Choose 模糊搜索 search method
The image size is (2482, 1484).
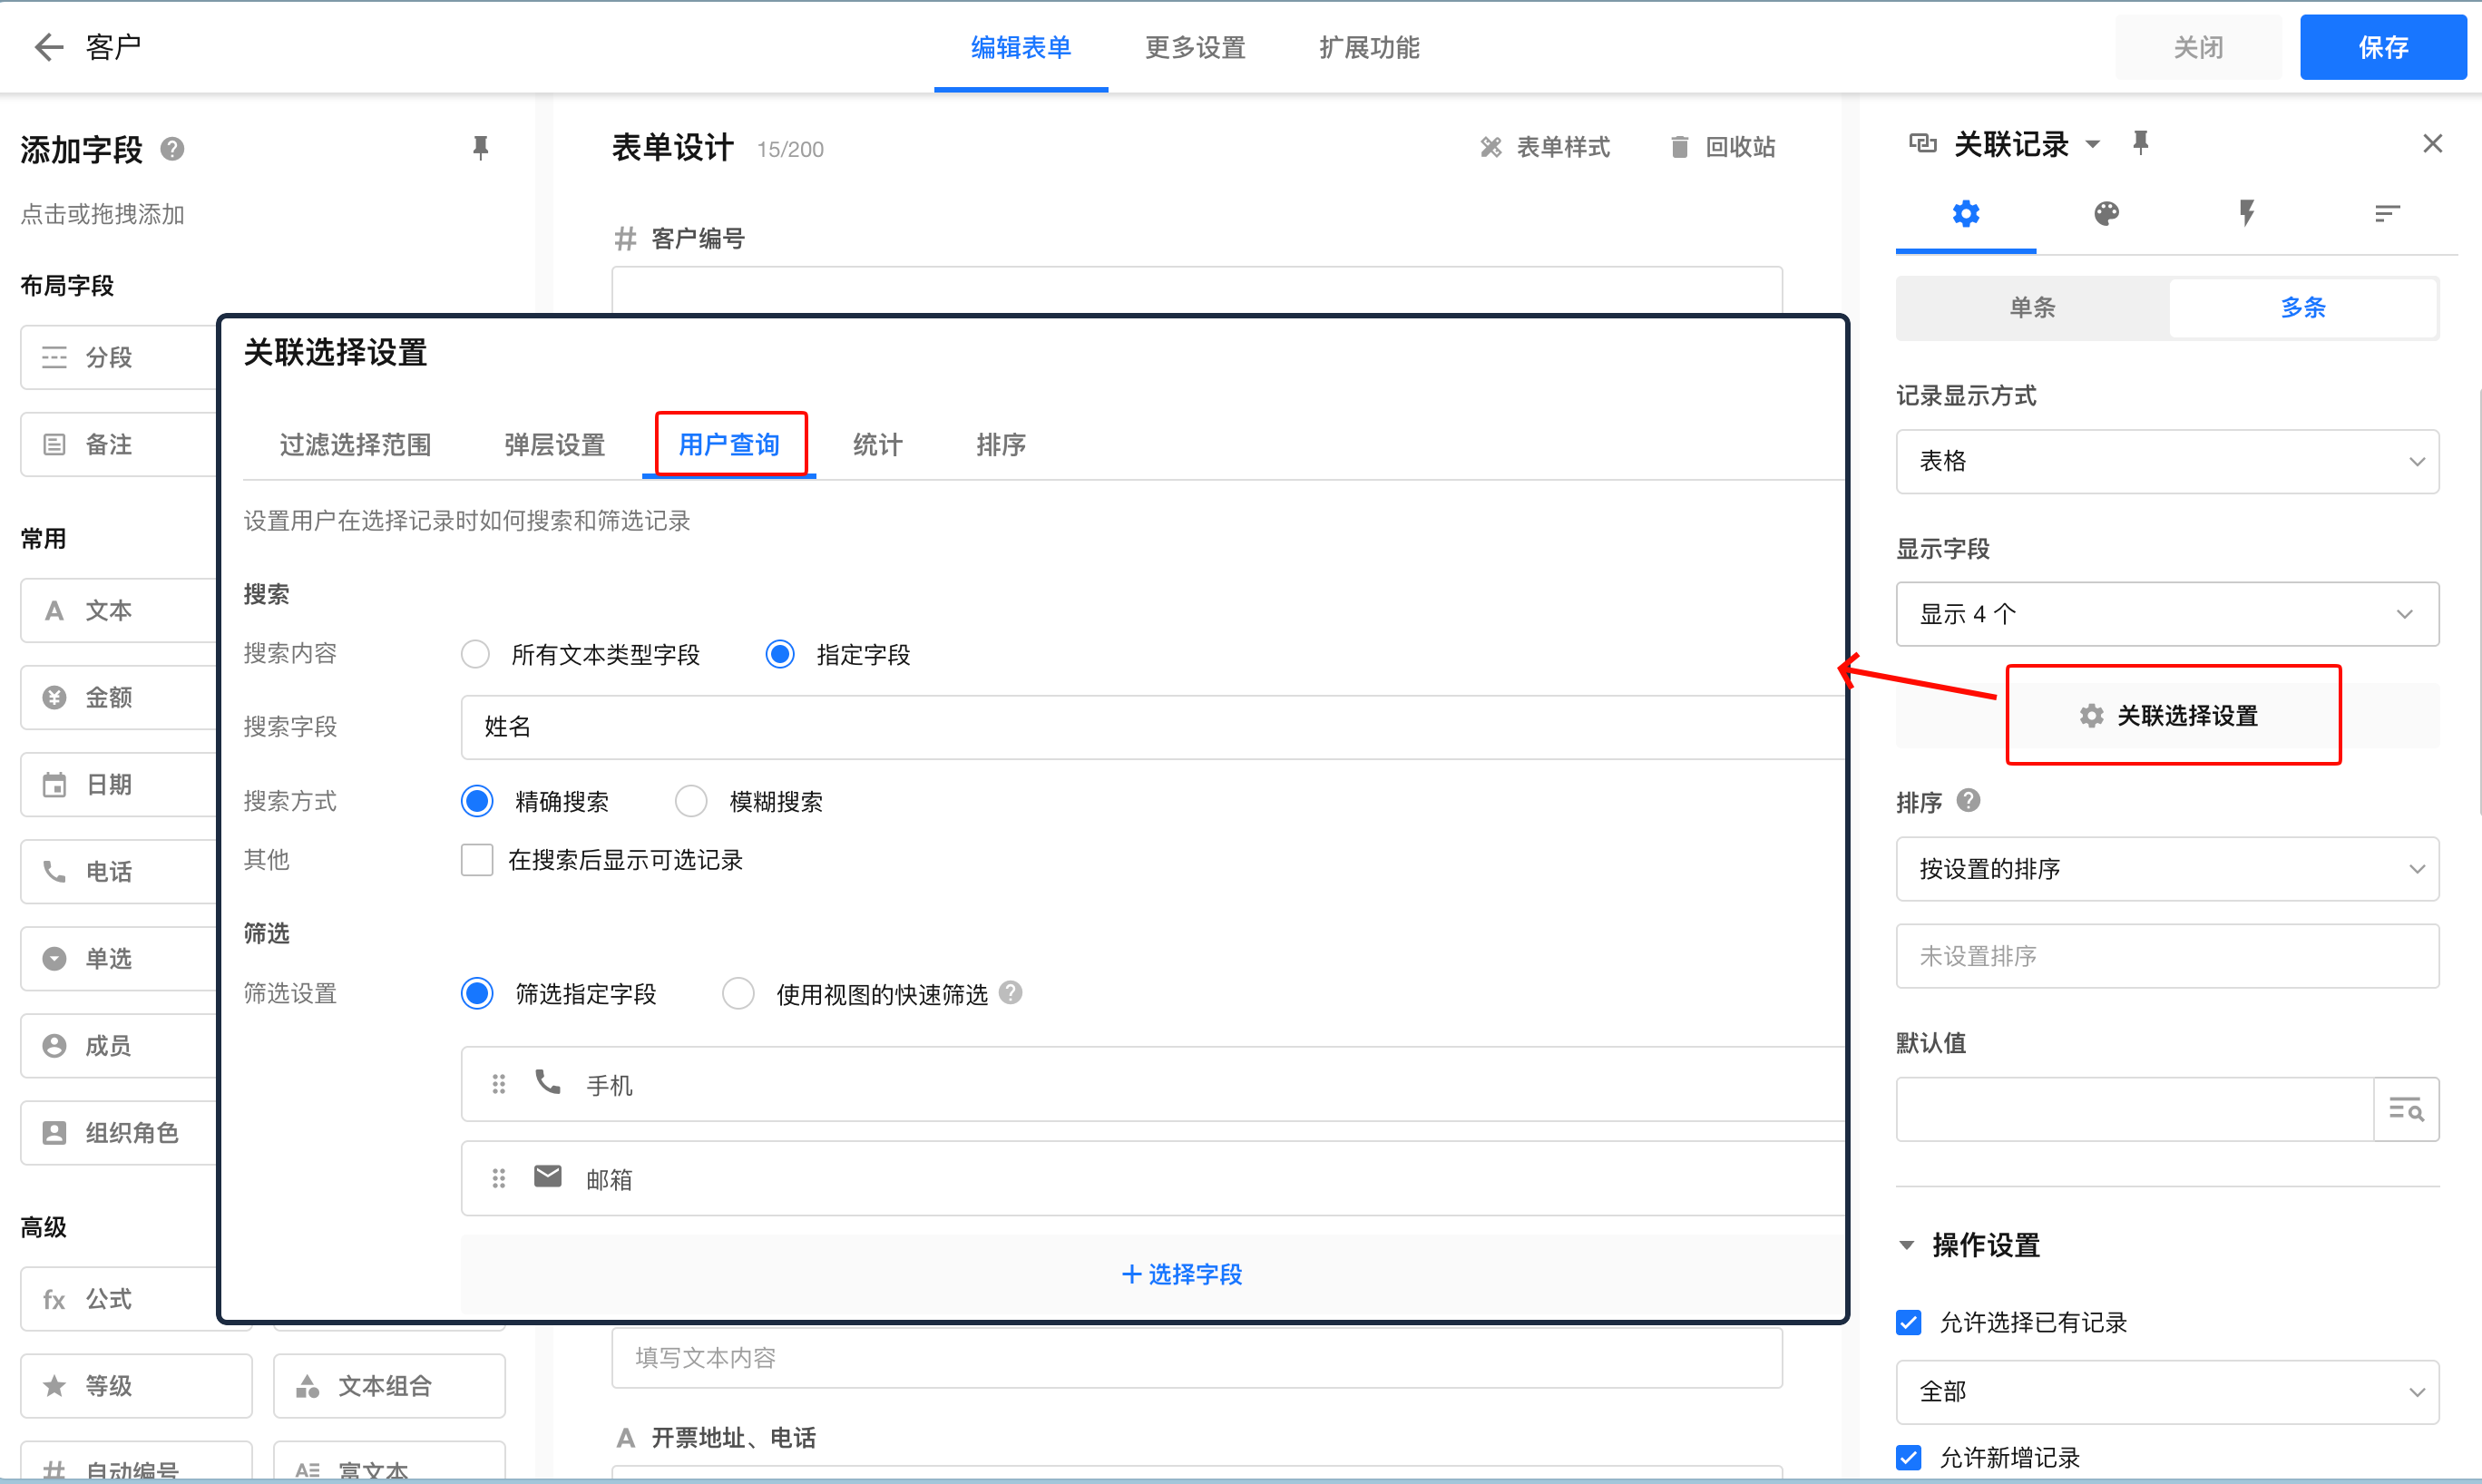tap(691, 801)
